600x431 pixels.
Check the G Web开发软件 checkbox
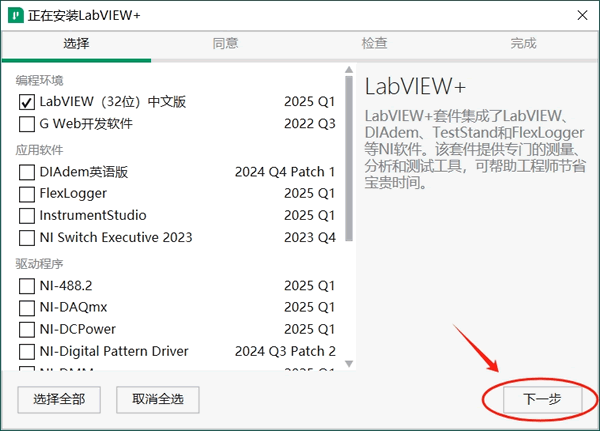[x=27, y=124]
